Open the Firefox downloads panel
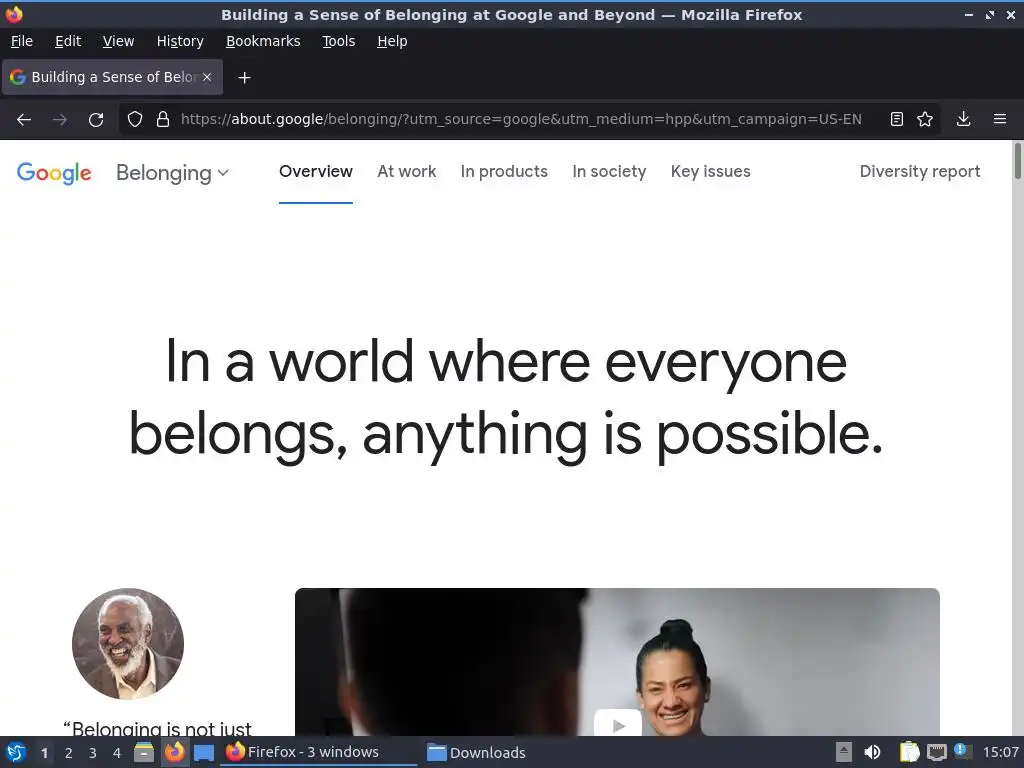Image resolution: width=1024 pixels, height=768 pixels. pos(963,120)
